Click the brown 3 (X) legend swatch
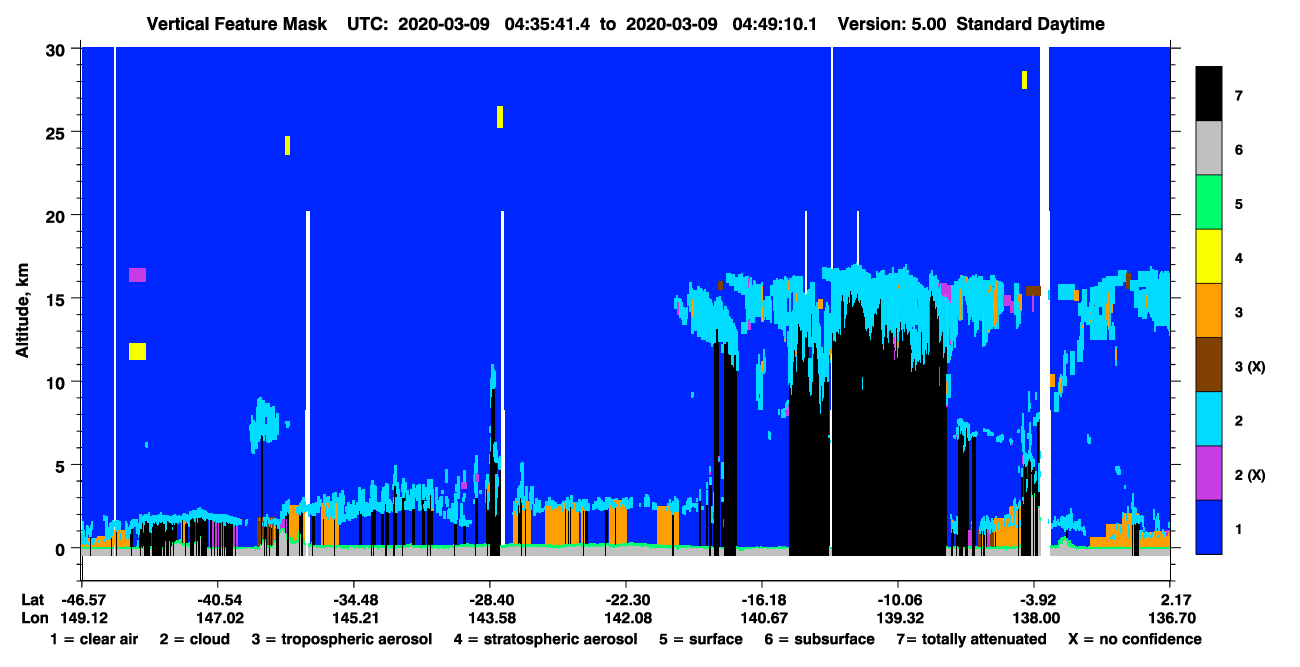 [x=1209, y=364]
